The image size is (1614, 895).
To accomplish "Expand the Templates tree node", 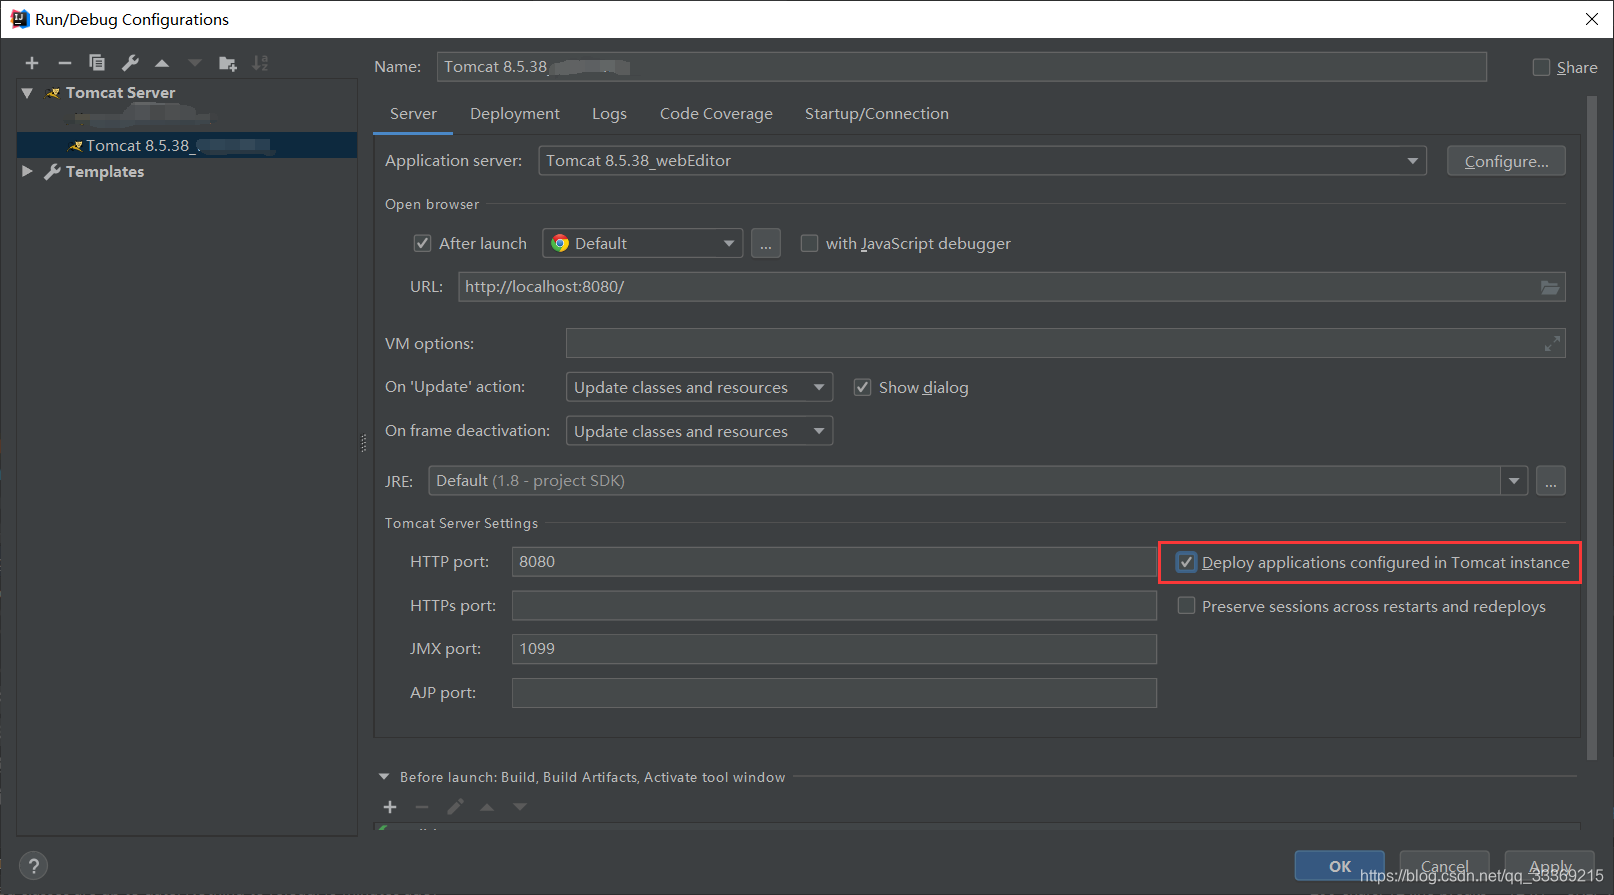I will point(27,172).
